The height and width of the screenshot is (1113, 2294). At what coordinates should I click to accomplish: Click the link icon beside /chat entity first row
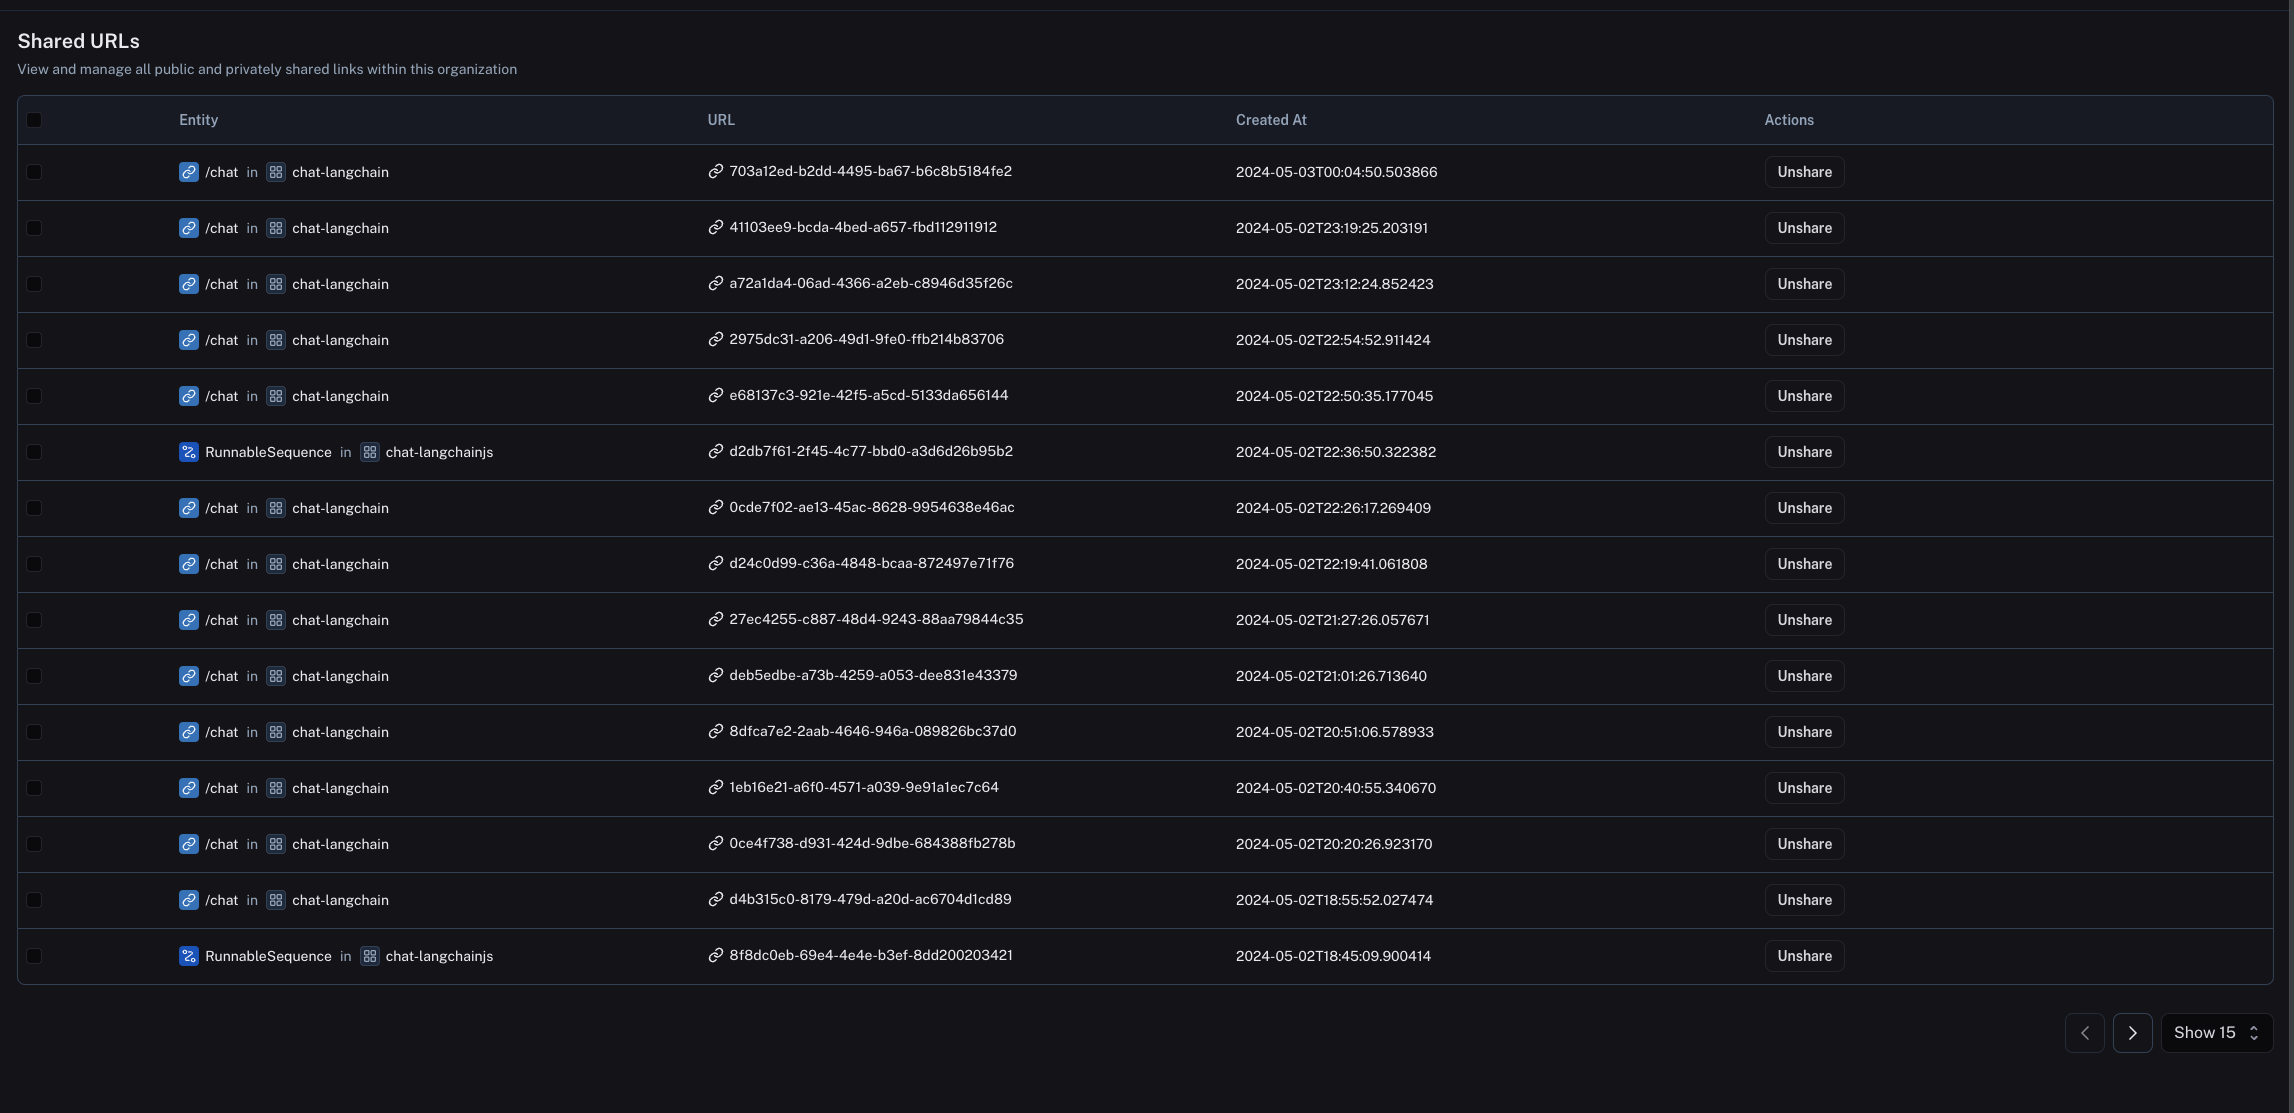(189, 172)
